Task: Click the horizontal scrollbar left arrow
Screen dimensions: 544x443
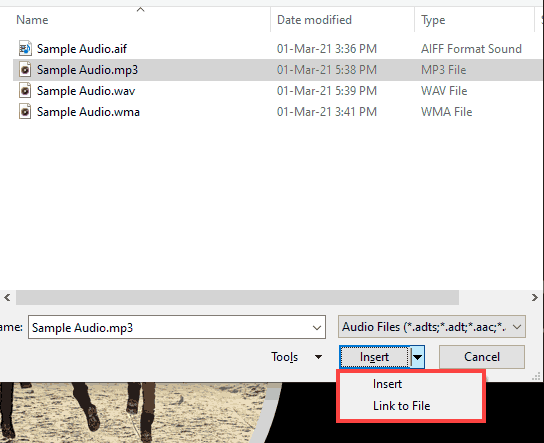Action: point(7,297)
